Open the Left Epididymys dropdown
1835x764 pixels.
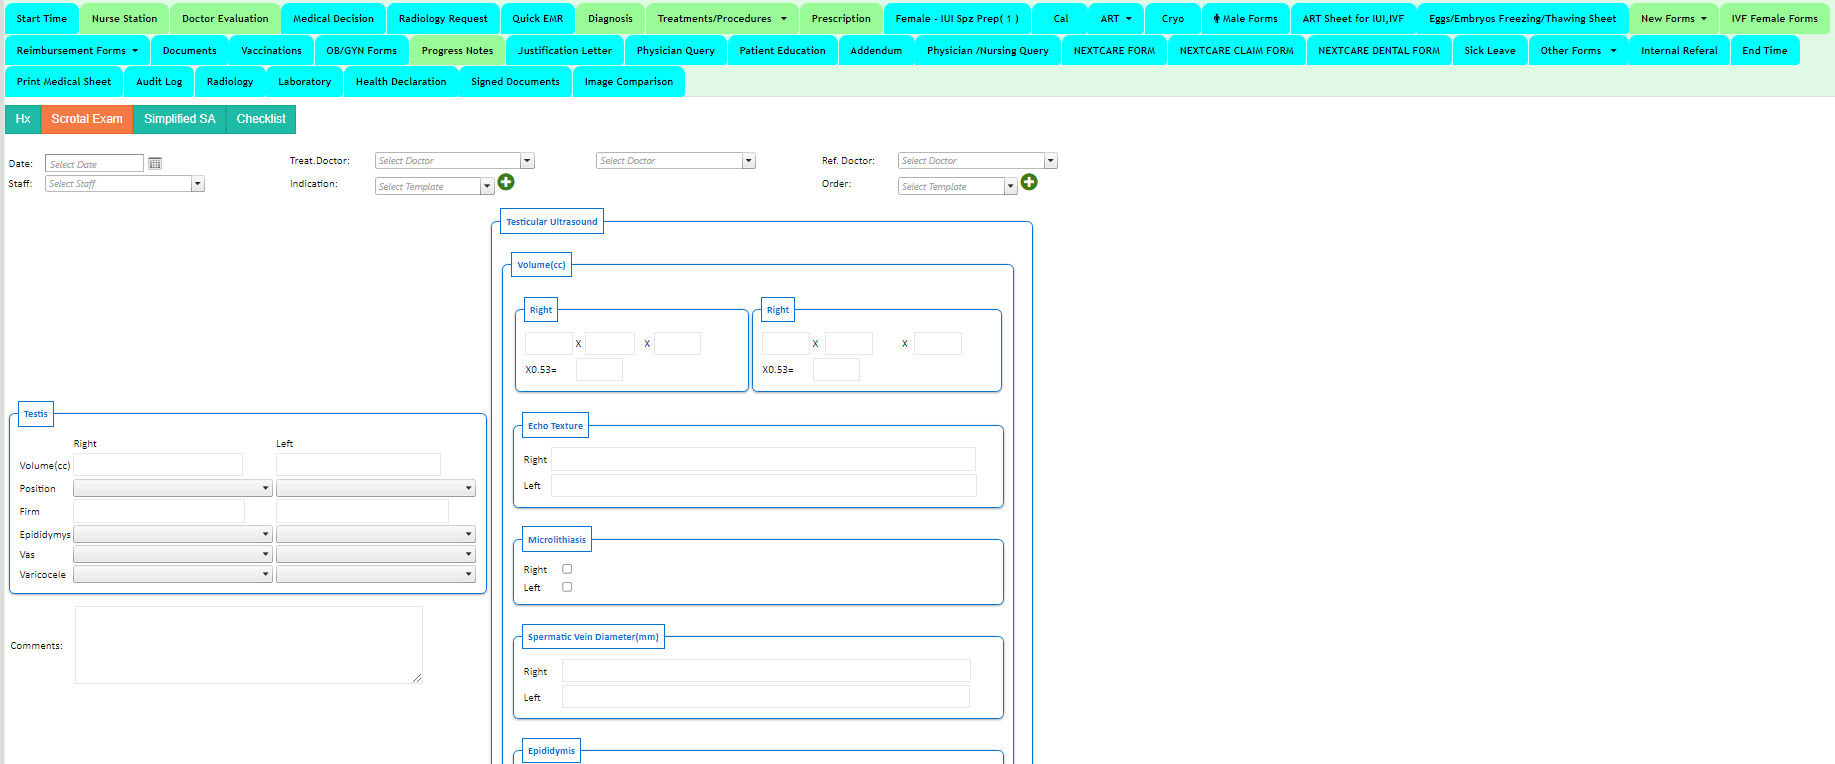376,535
